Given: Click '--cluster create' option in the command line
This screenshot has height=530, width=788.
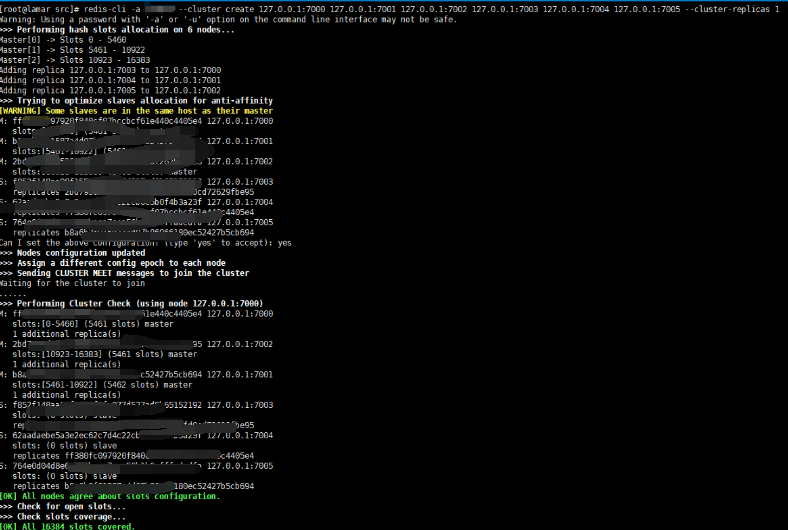Looking at the screenshot, I should tap(216, 9).
